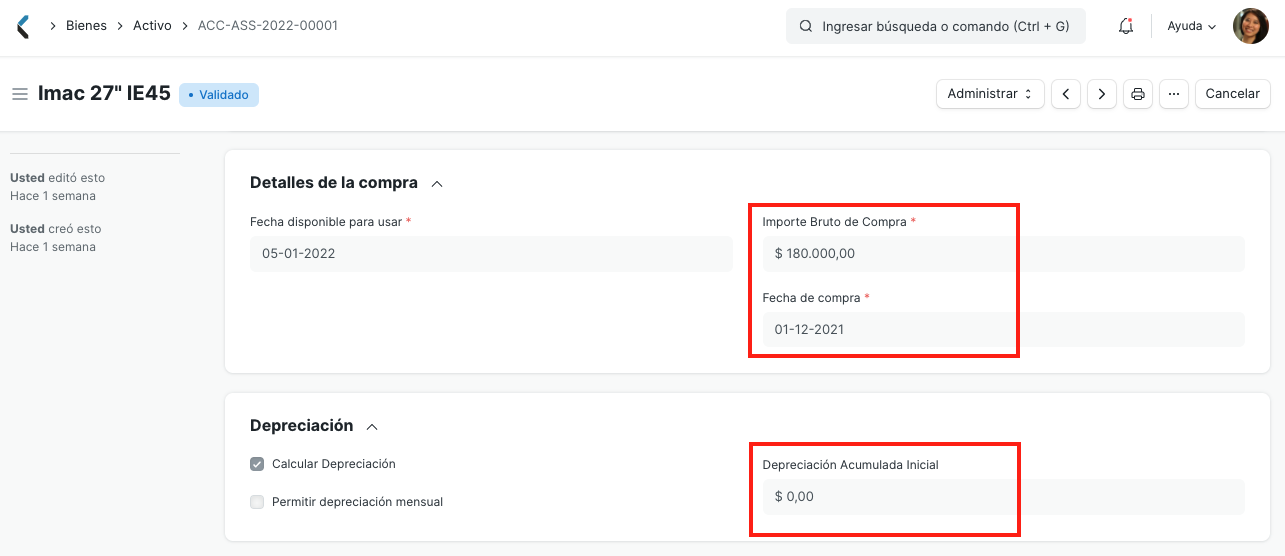Open the three-dot more options menu
This screenshot has height=556, width=1285.
(x=1173, y=94)
